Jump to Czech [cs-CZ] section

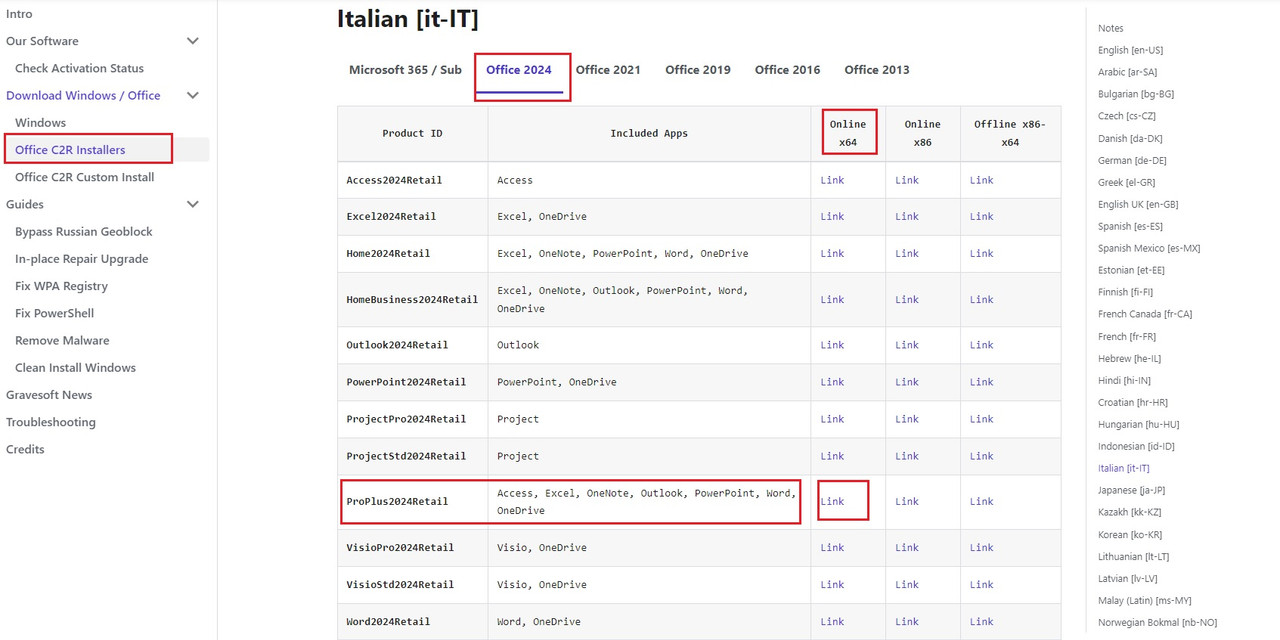click(x=1127, y=116)
